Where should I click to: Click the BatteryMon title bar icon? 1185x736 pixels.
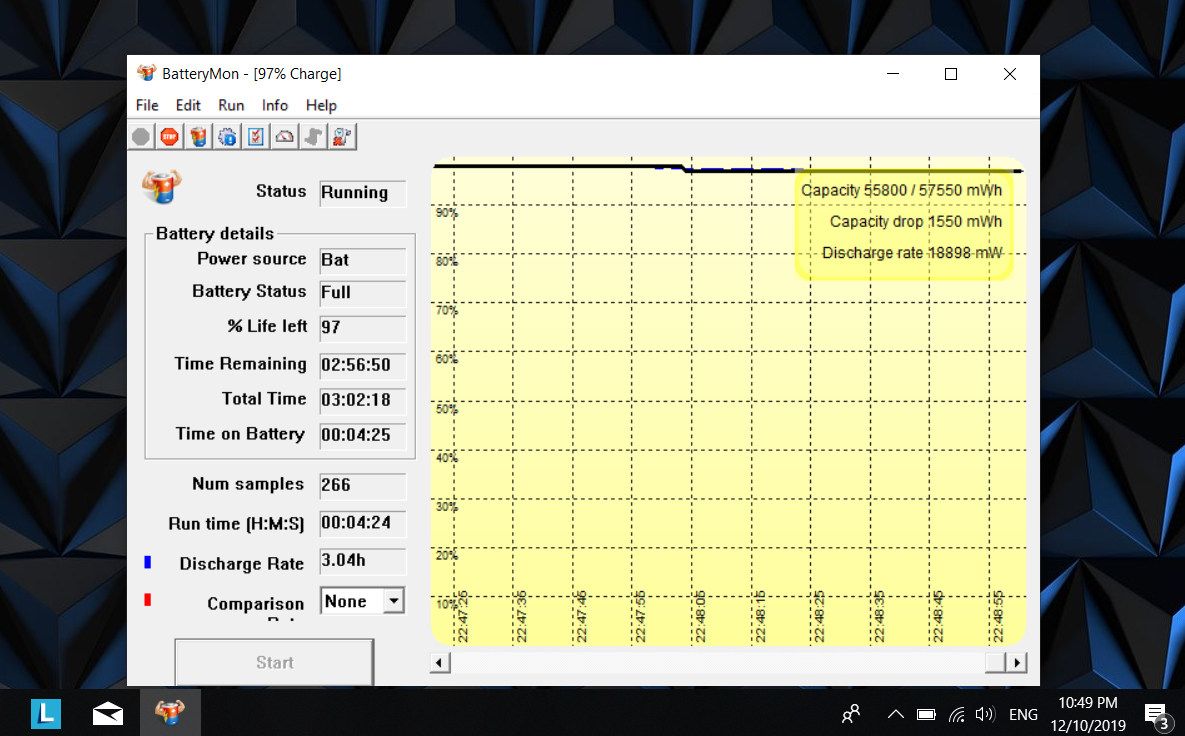(146, 73)
